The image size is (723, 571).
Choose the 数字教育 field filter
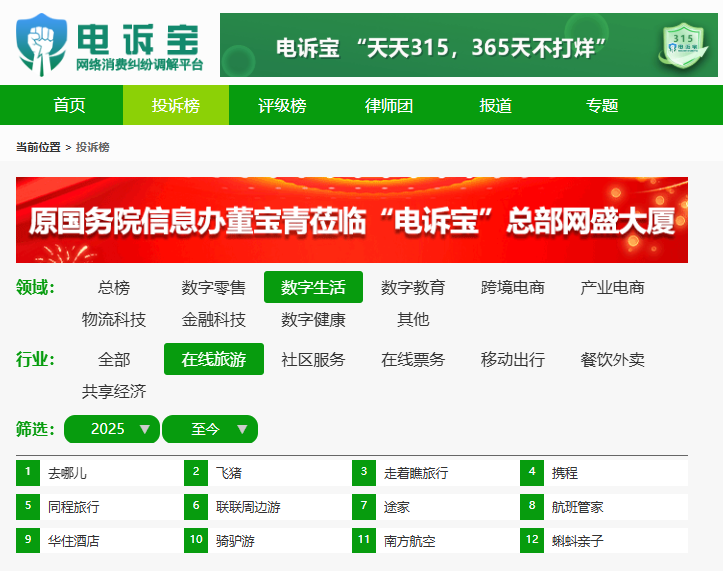[x=413, y=287]
